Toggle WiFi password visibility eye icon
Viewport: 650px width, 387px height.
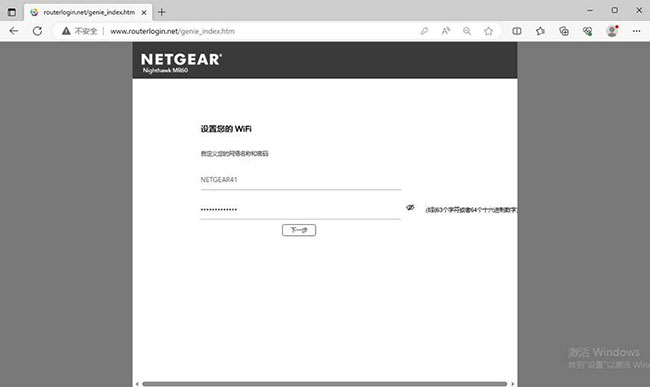pyautogui.click(x=410, y=207)
